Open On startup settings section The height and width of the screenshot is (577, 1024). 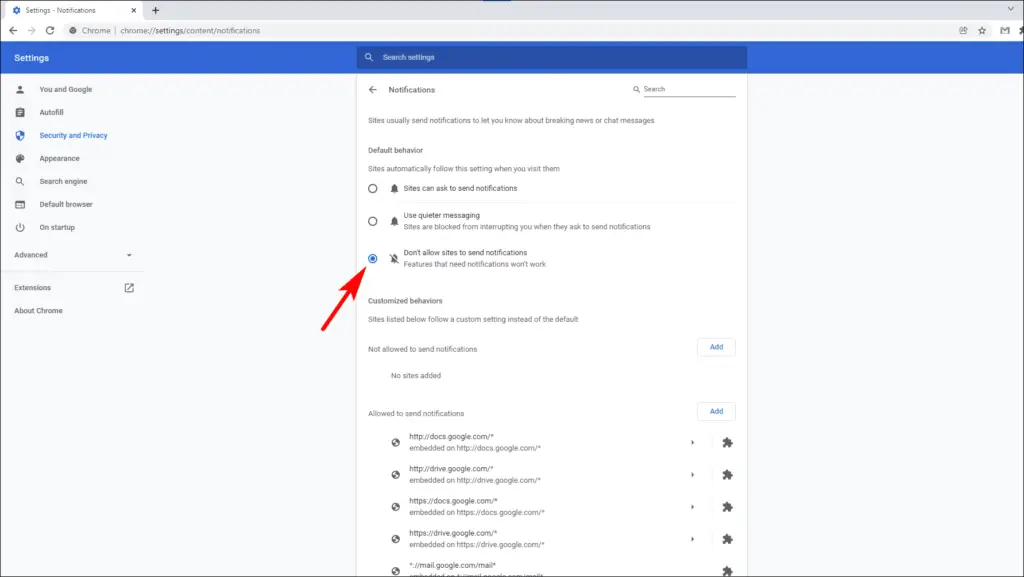pos(57,227)
